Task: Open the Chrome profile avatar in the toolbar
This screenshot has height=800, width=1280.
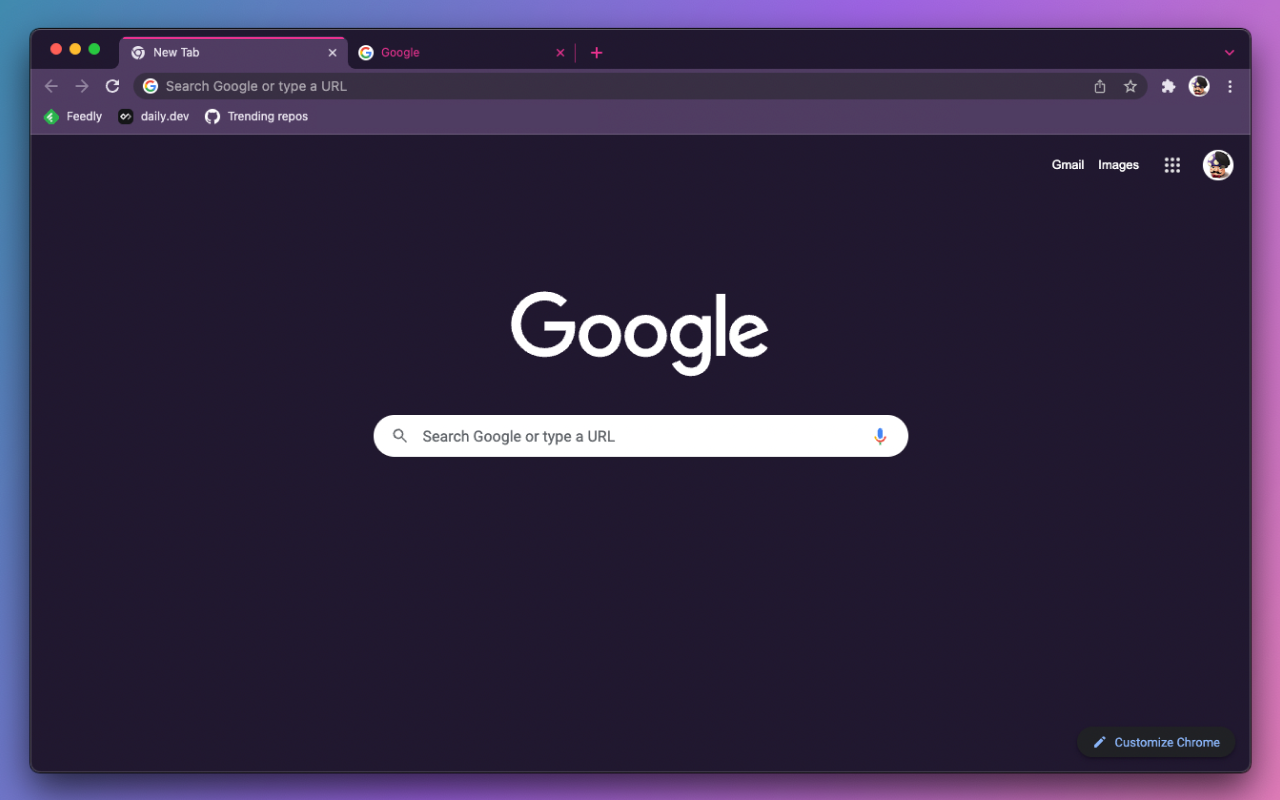Action: coord(1199,86)
